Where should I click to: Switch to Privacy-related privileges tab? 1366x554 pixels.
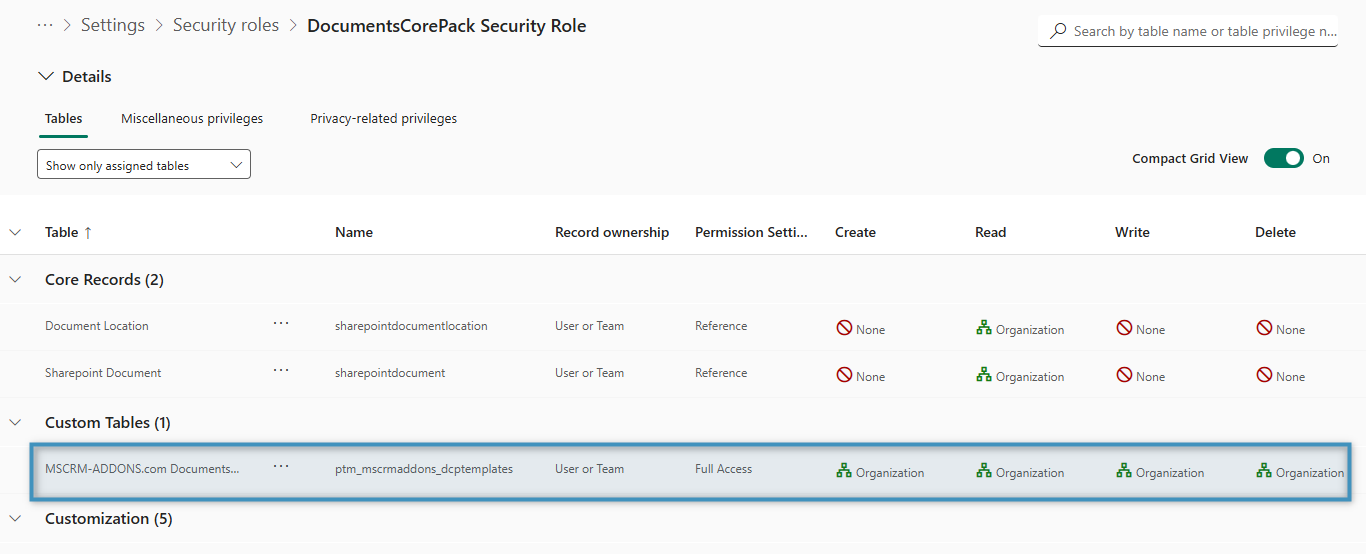point(383,118)
